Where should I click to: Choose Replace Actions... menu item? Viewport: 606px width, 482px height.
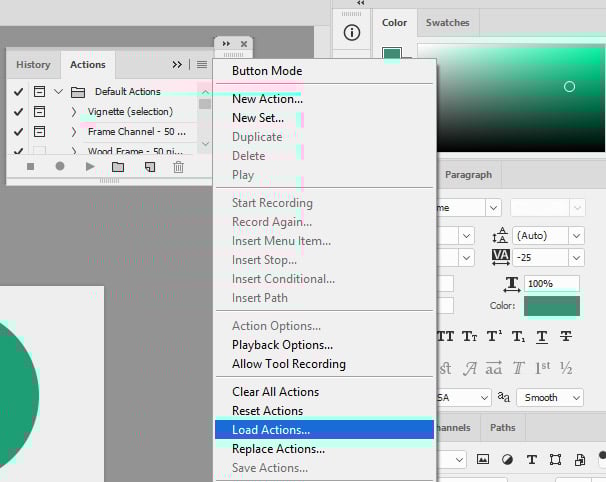pyautogui.click(x=278, y=449)
